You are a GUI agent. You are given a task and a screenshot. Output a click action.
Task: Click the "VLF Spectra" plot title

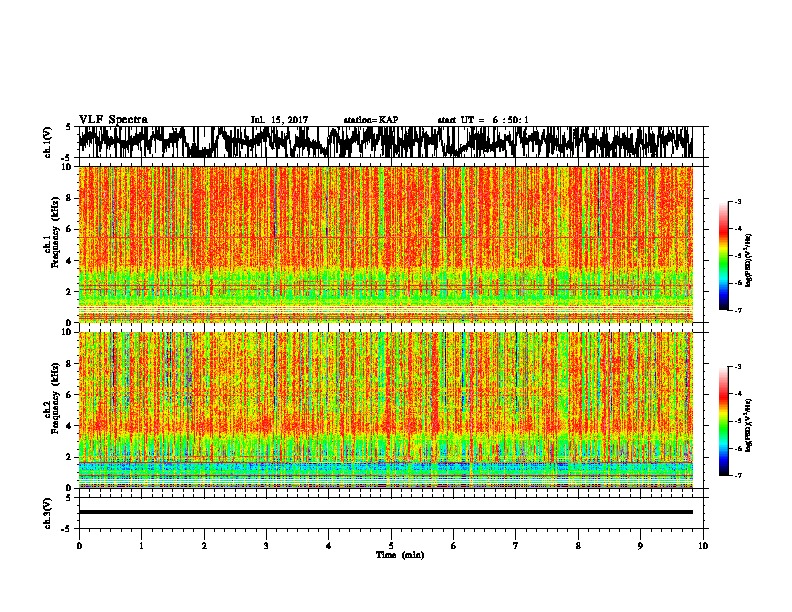pyautogui.click(x=113, y=120)
